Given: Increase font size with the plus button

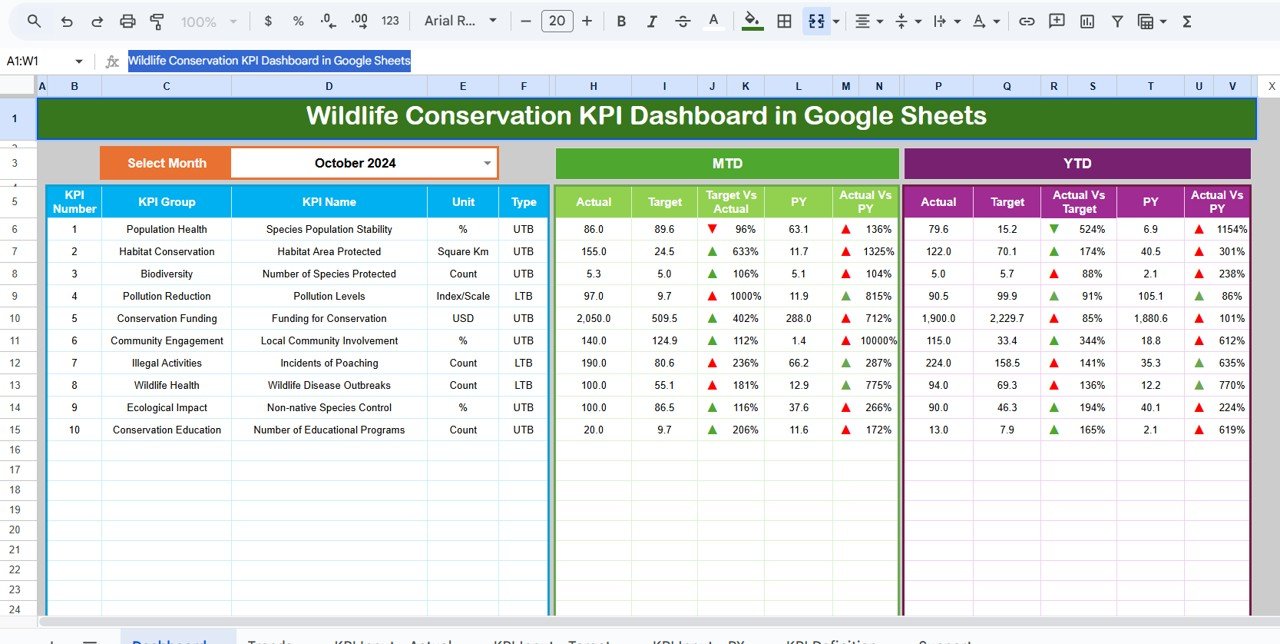Looking at the screenshot, I should pos(587,21).
